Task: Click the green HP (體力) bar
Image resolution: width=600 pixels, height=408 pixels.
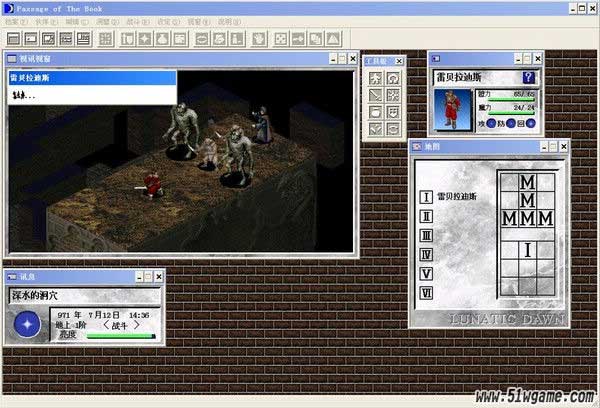Action: pos(511,100)
